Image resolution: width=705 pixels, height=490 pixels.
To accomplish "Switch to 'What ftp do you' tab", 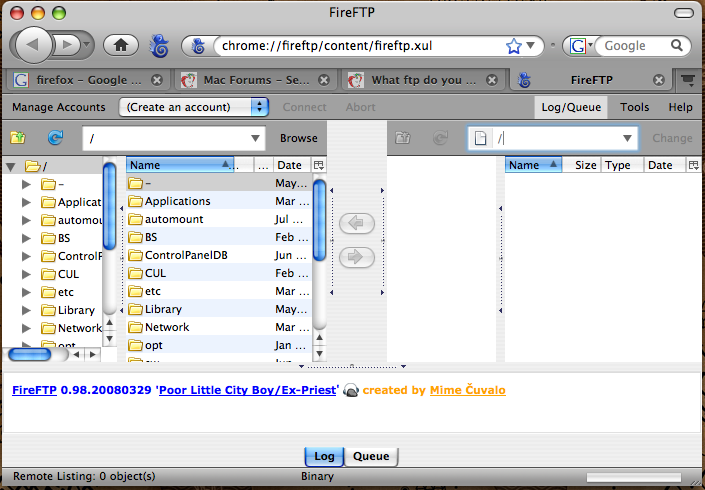I will pos(424,80).
